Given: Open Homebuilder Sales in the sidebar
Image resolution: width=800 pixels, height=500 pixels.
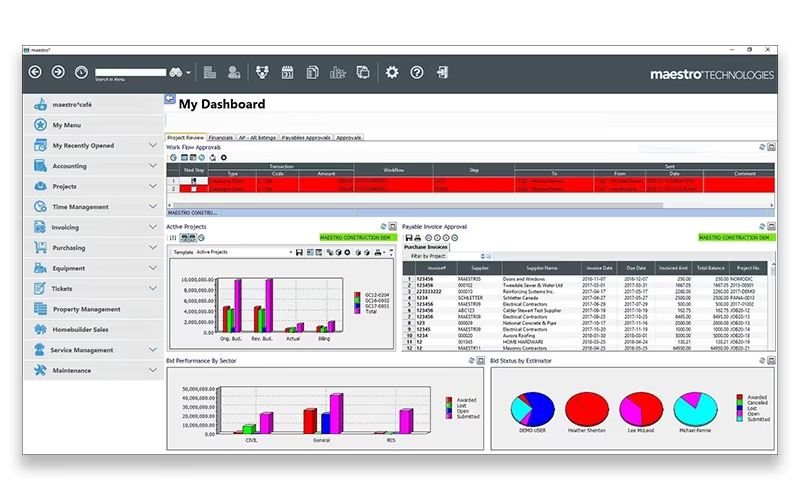Looking at the screenshot, I should pos(94,330).
